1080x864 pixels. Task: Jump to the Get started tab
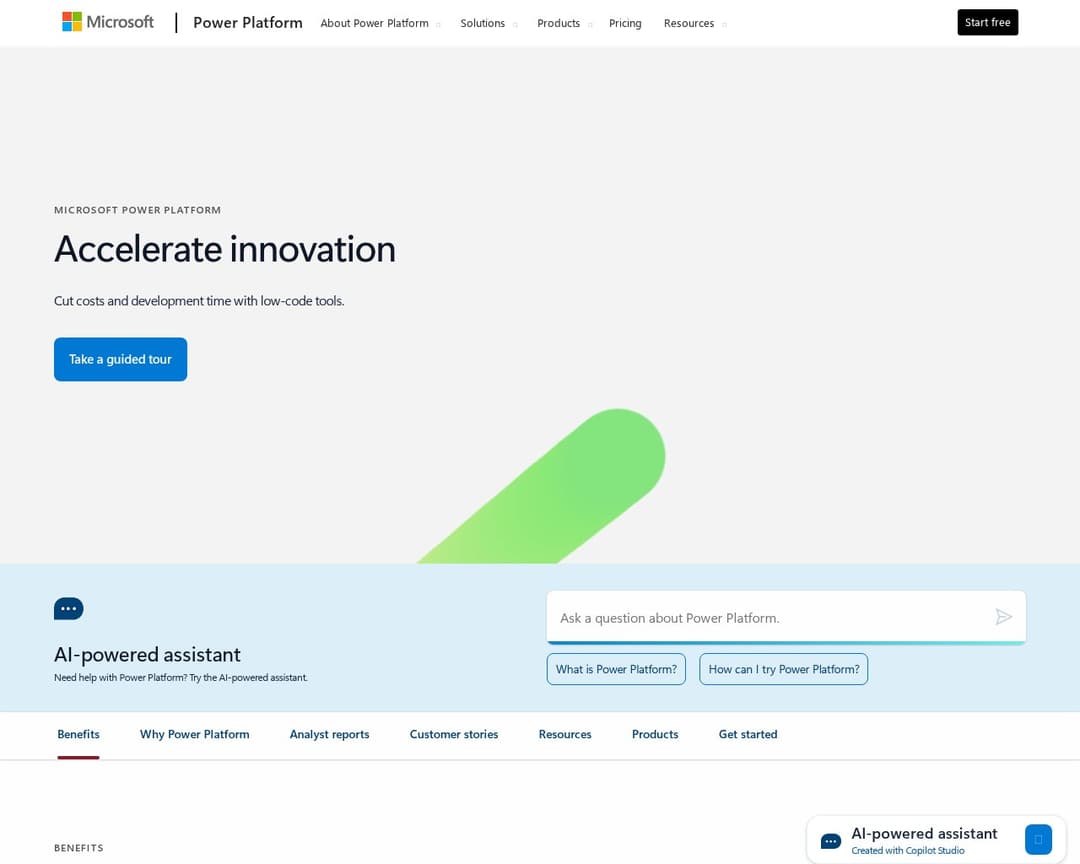point(748,734)
